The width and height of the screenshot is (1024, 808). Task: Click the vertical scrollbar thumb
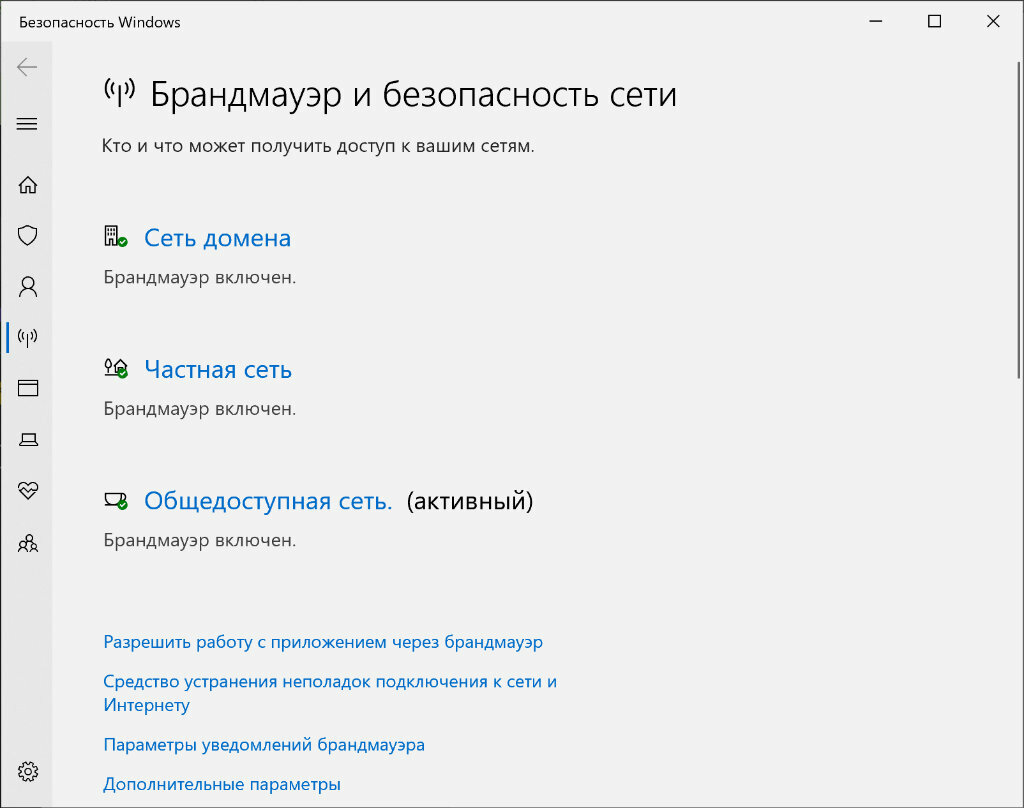1018,220
